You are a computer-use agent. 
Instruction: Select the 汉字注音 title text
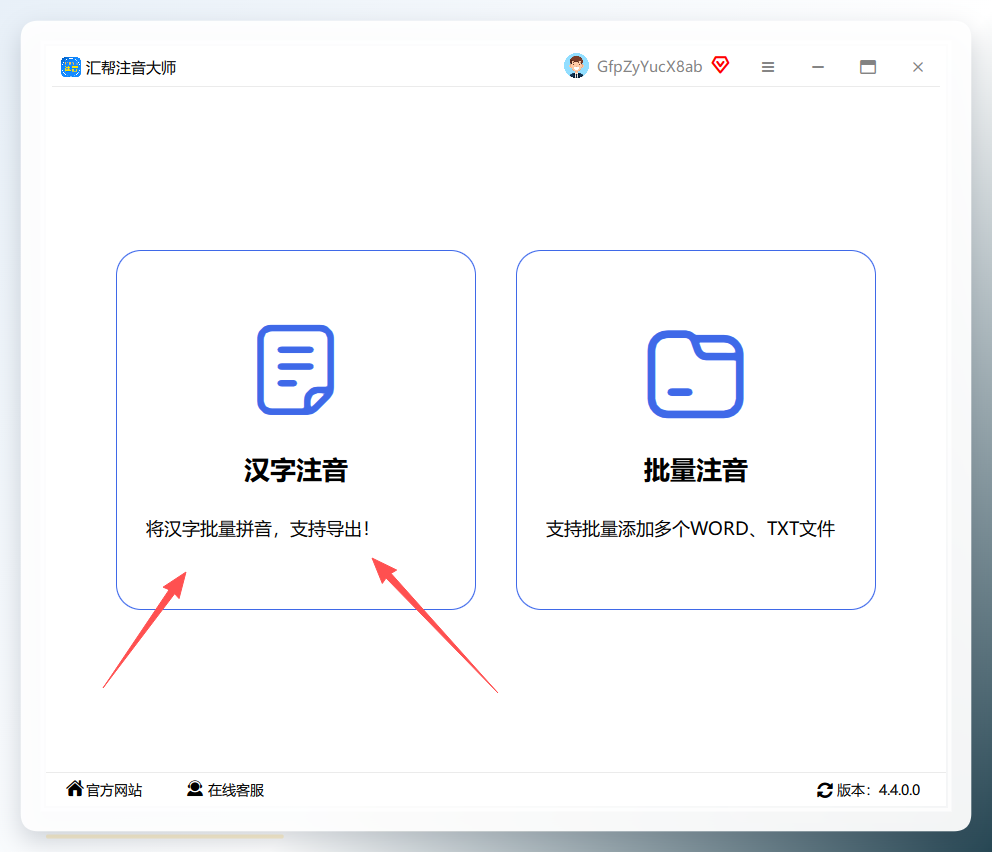coord(295,471)
